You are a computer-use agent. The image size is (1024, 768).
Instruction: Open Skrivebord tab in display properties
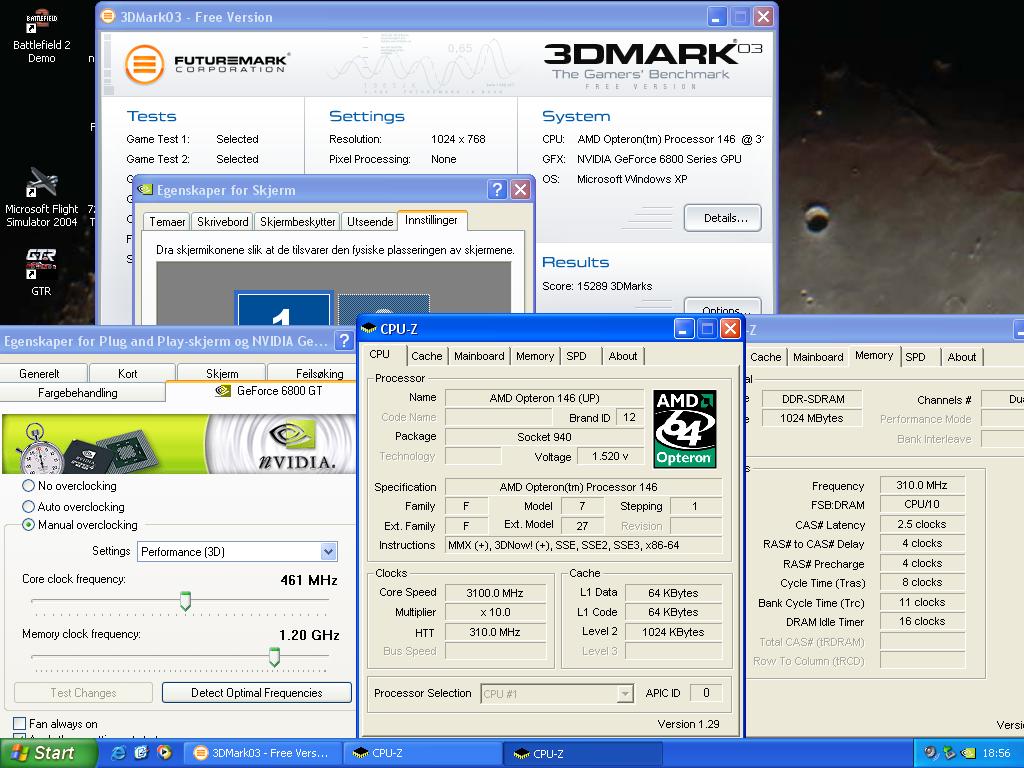tap(223, 222)
